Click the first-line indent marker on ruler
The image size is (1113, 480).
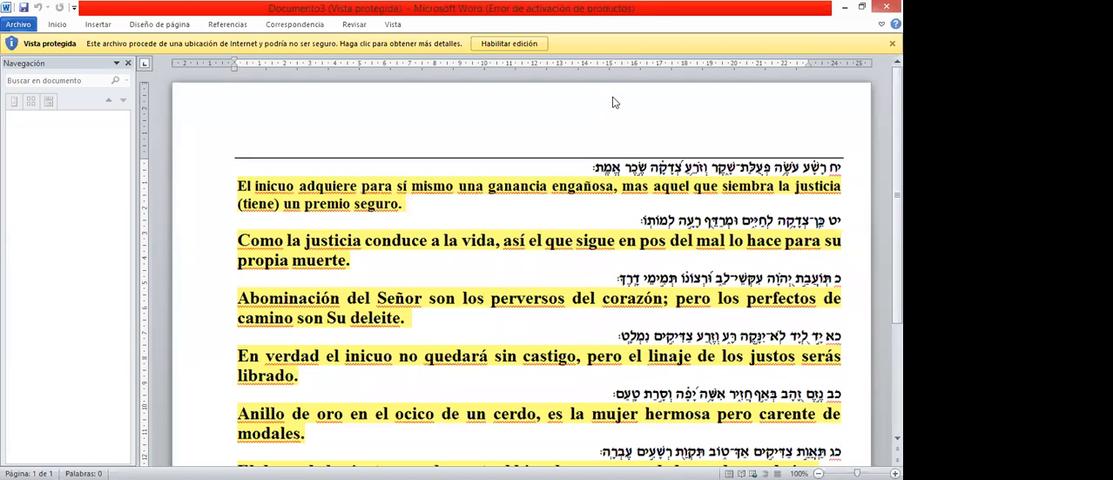(x=234, y=60)
